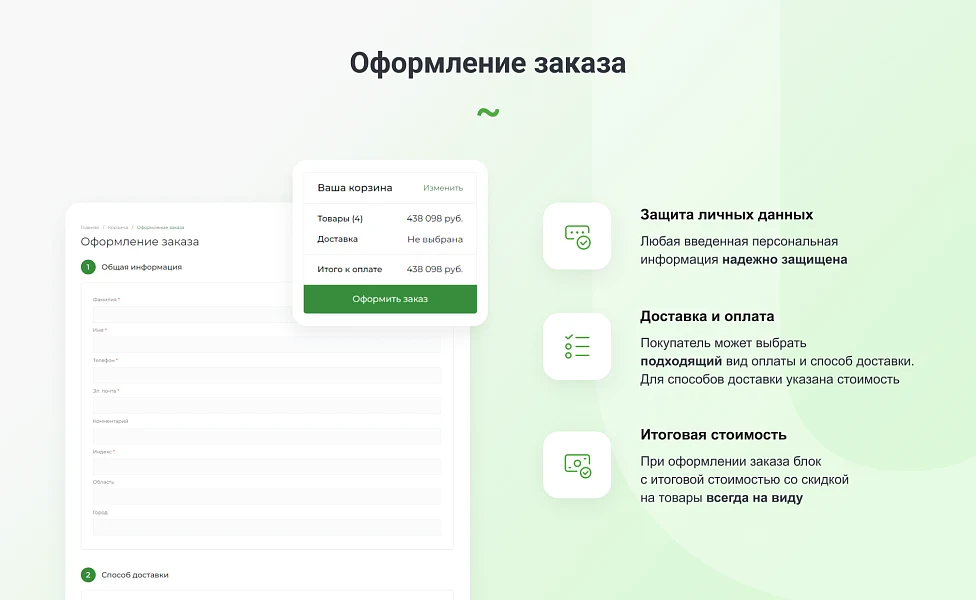Click the Общая информация section title
This screenshot has height=600, width=976.
(142, 267)
